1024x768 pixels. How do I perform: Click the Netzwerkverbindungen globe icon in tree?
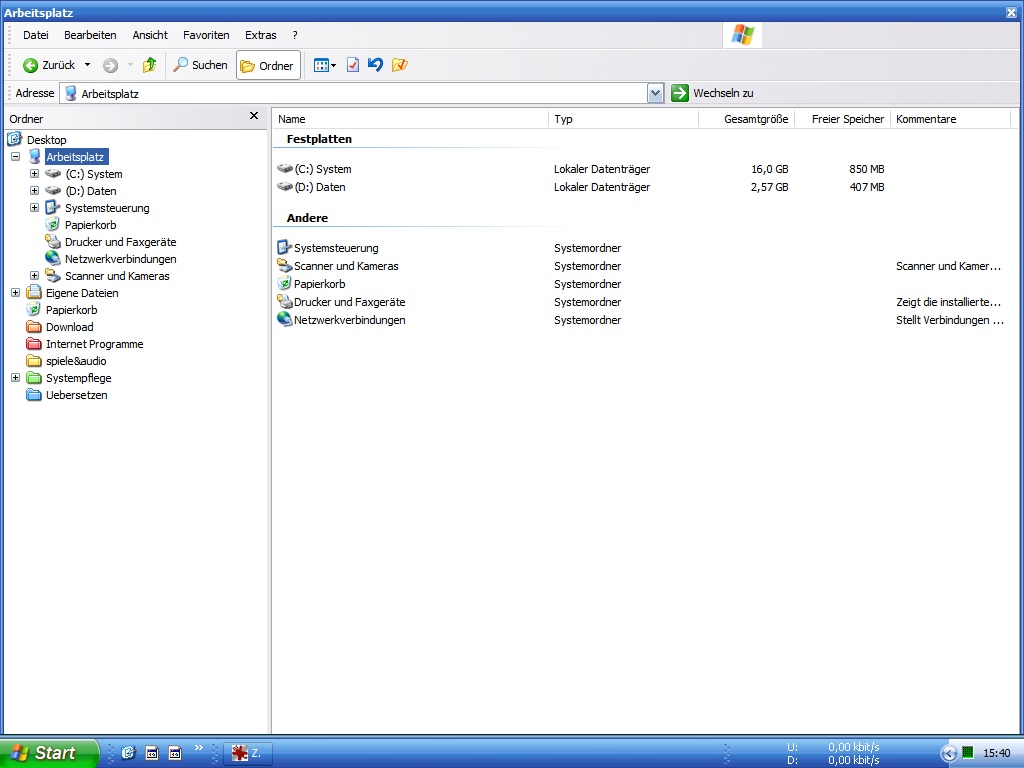click(53, 259)
